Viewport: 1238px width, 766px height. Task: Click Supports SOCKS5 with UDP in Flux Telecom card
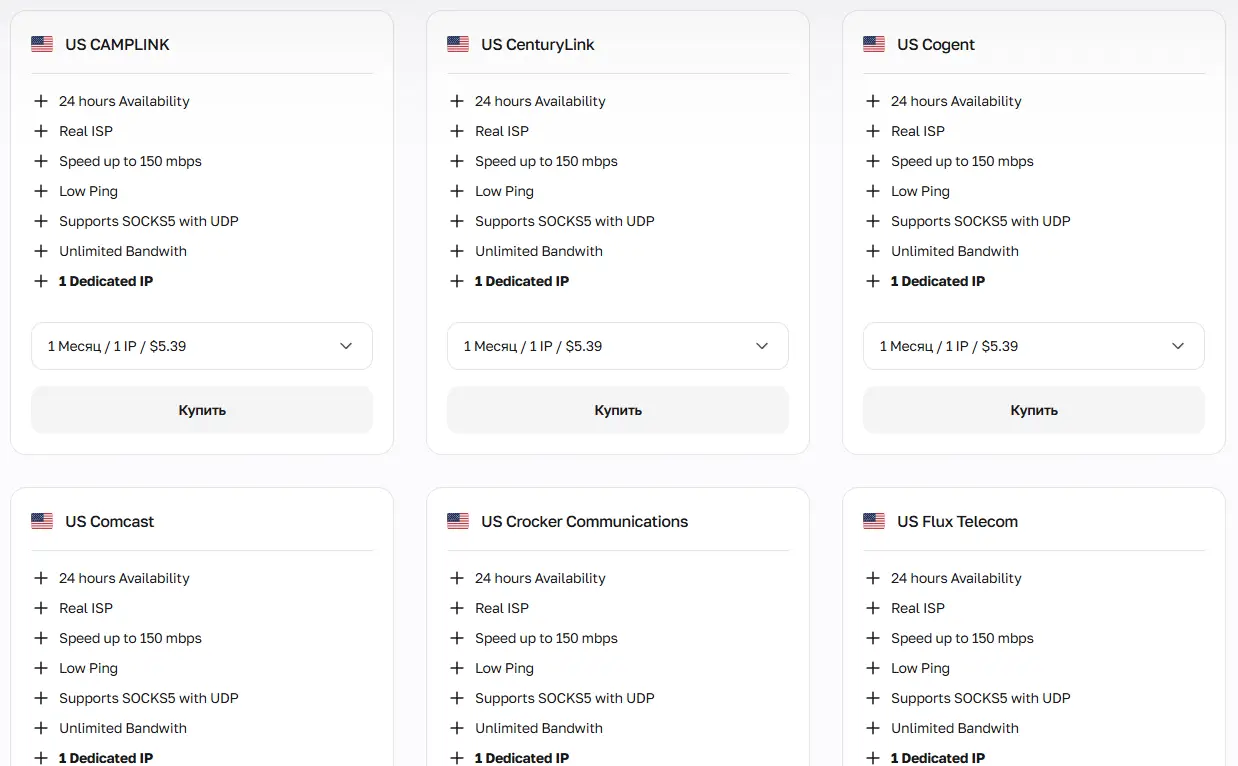pos(980,698)
